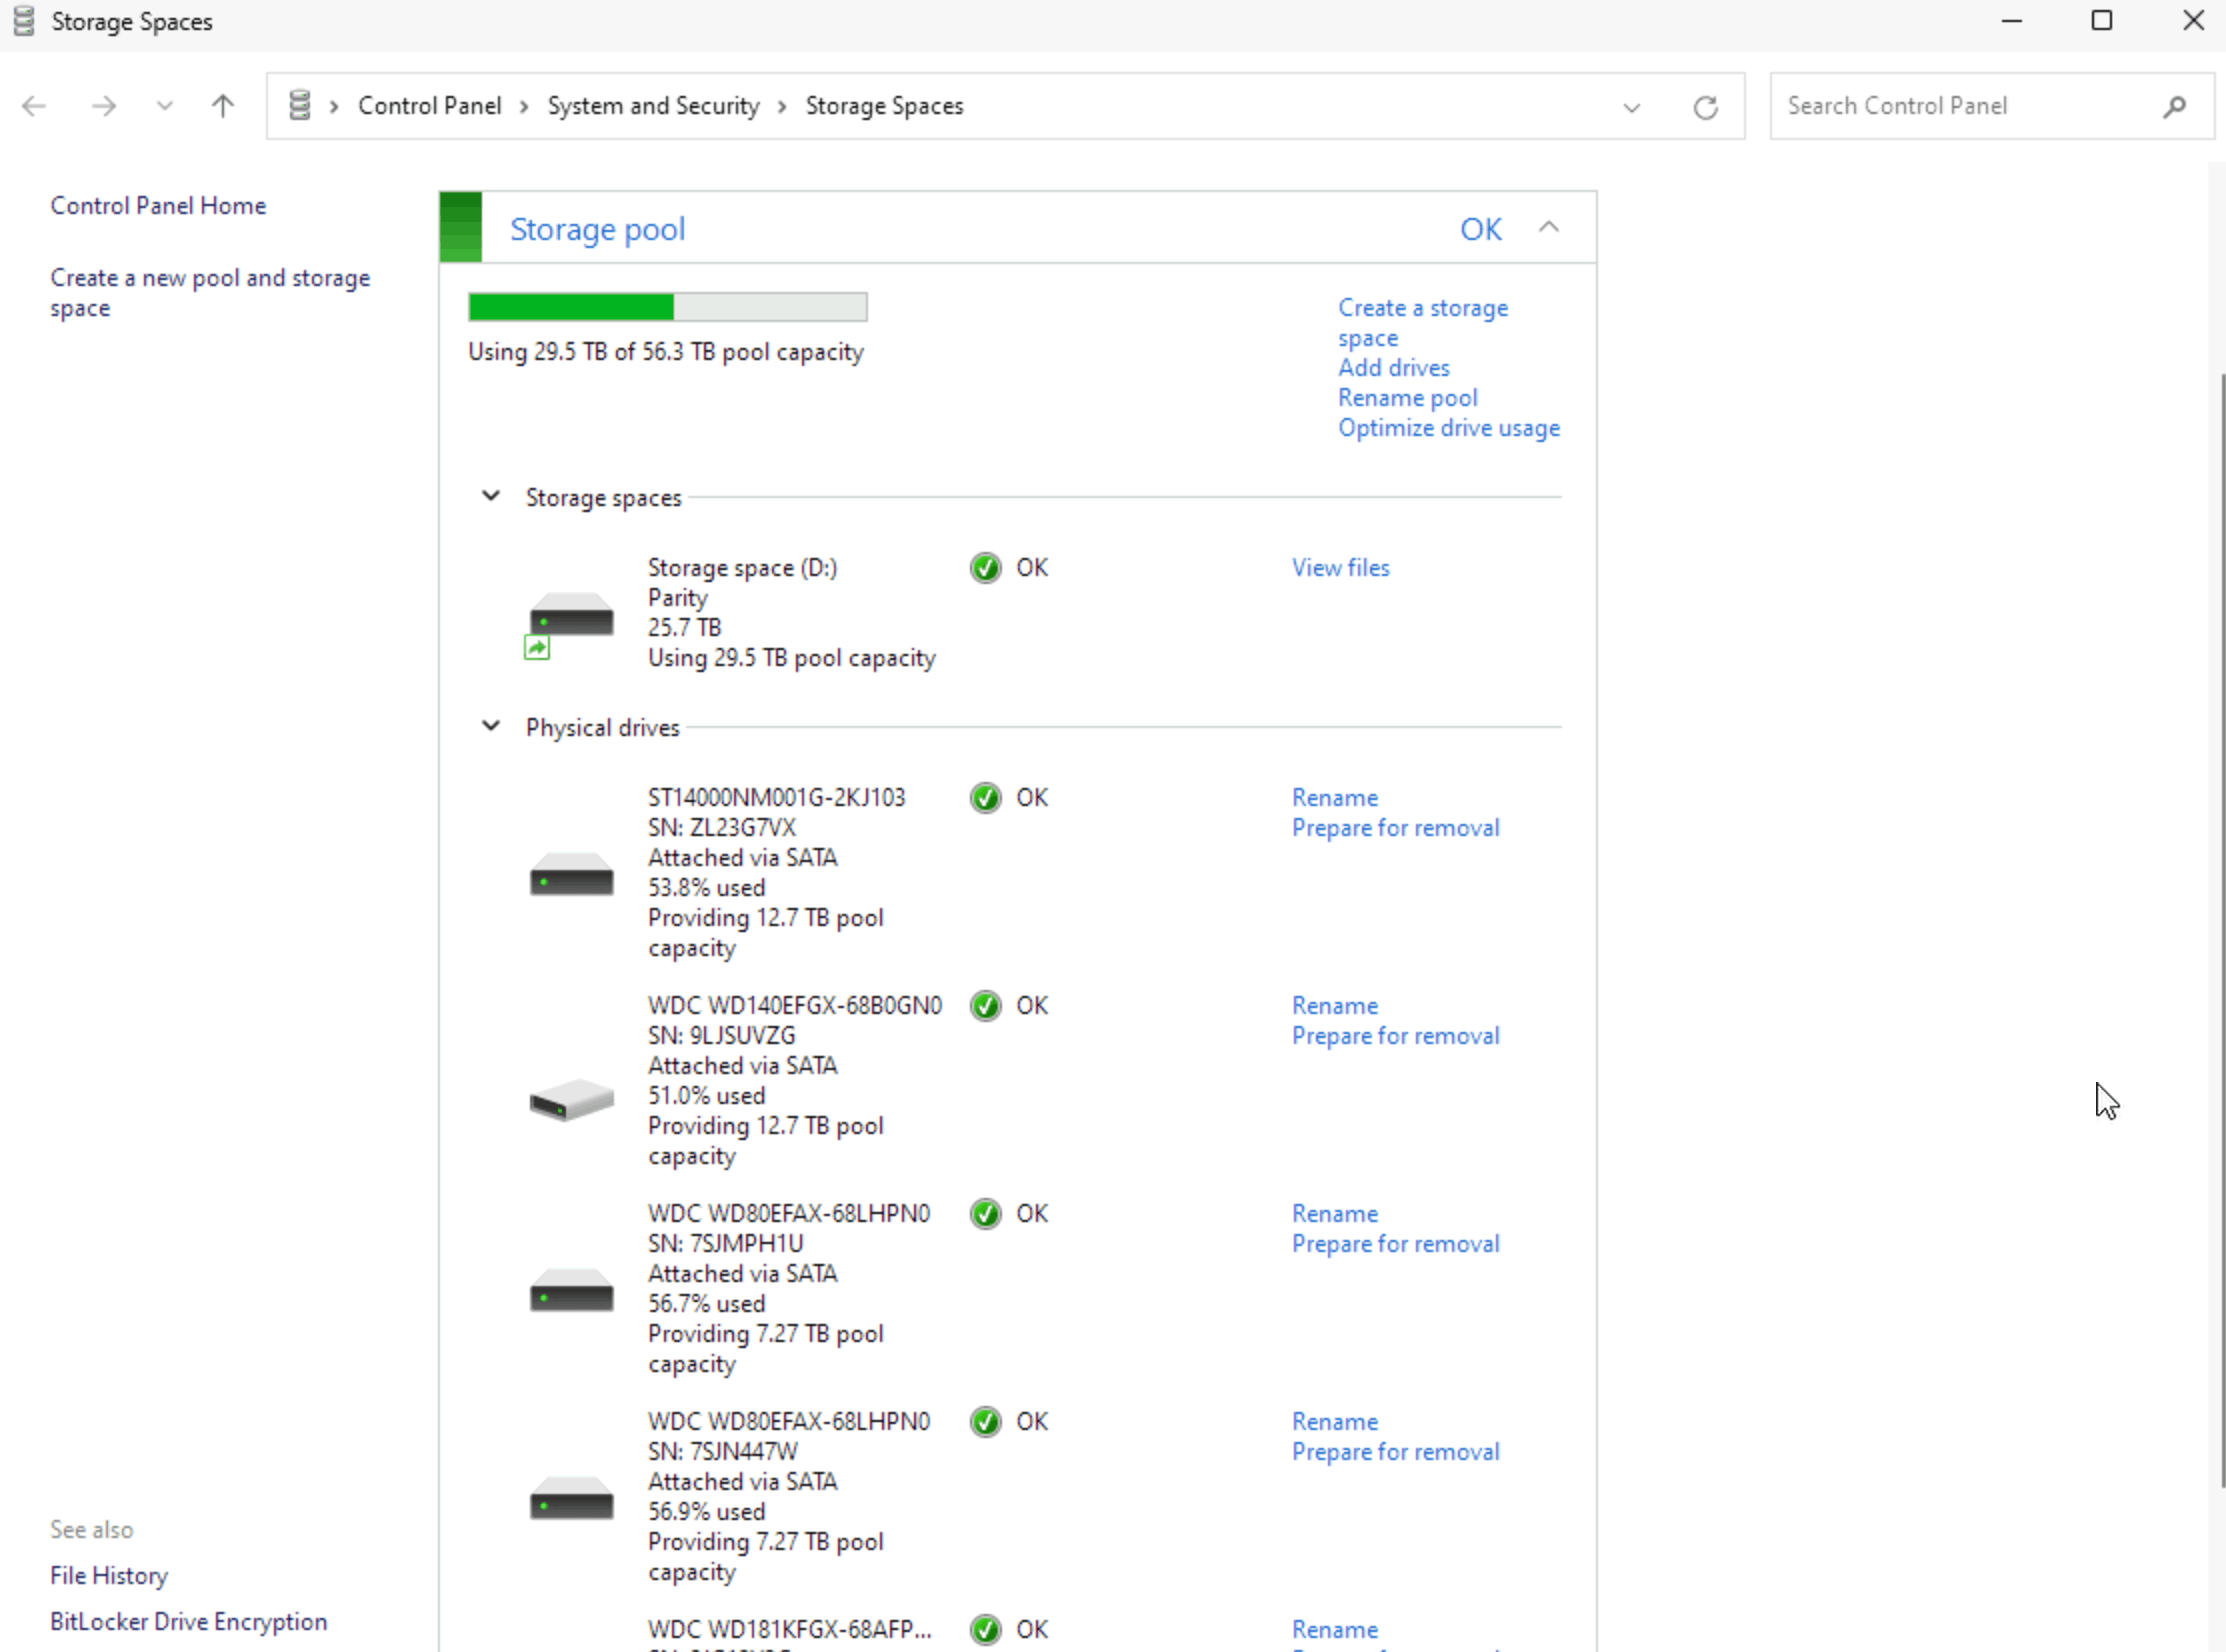The height and width of the screenshot is (1652, 2226).
Task: Click the Storage space (D:) drive icon
Action: pyautogui.click(x=570, y=624)
